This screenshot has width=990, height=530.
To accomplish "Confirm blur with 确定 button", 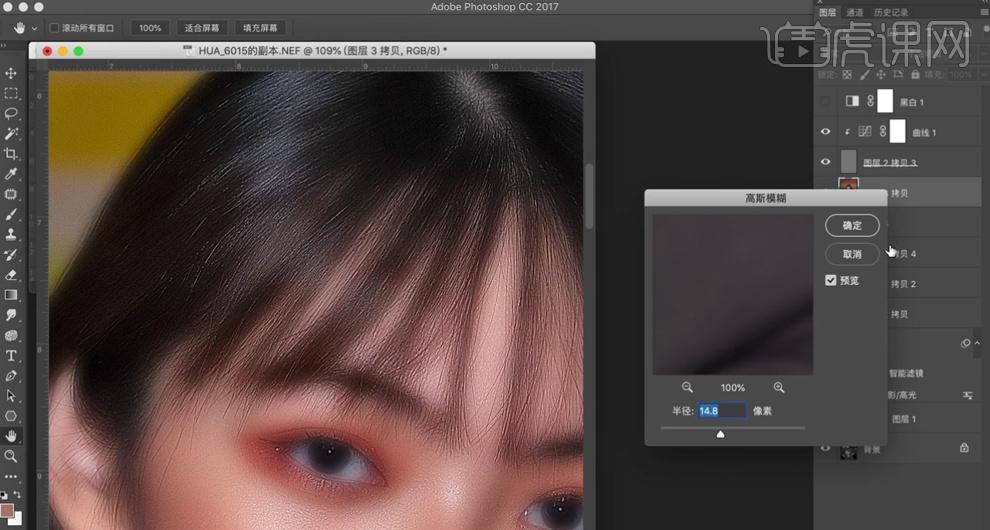I will coord(852,226).
